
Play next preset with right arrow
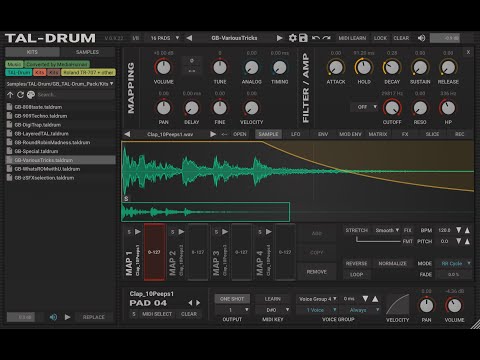tap(279, 38)
